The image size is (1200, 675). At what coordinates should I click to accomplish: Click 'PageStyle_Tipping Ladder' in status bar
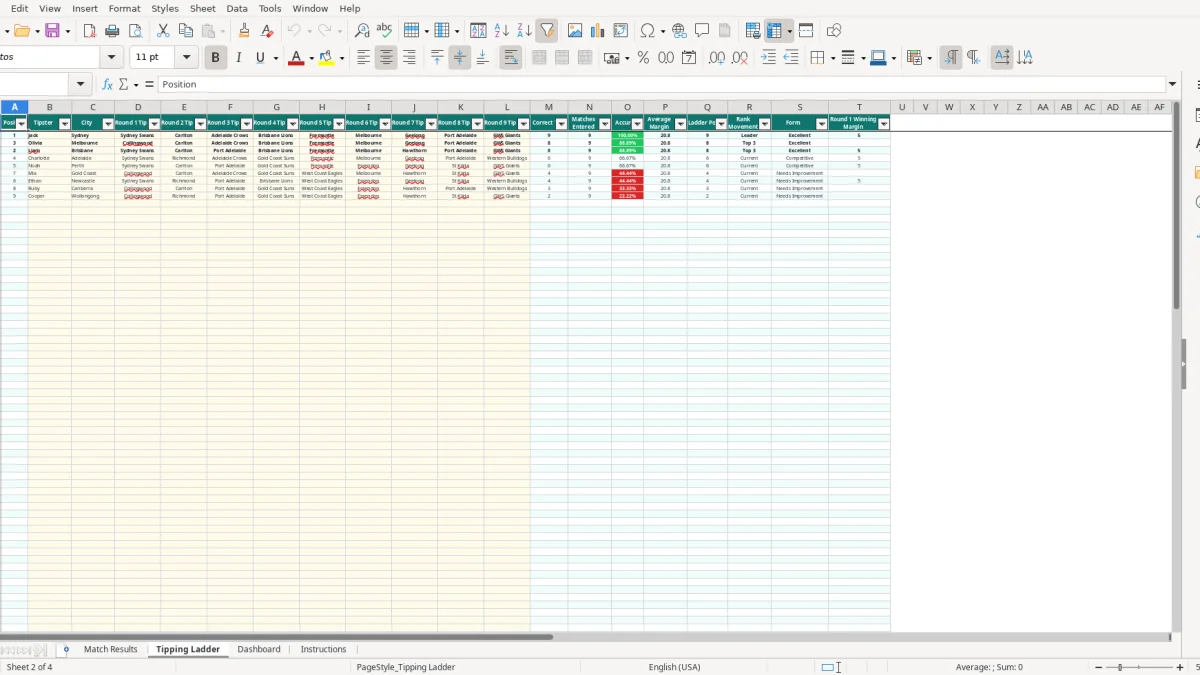coord(406,667)
